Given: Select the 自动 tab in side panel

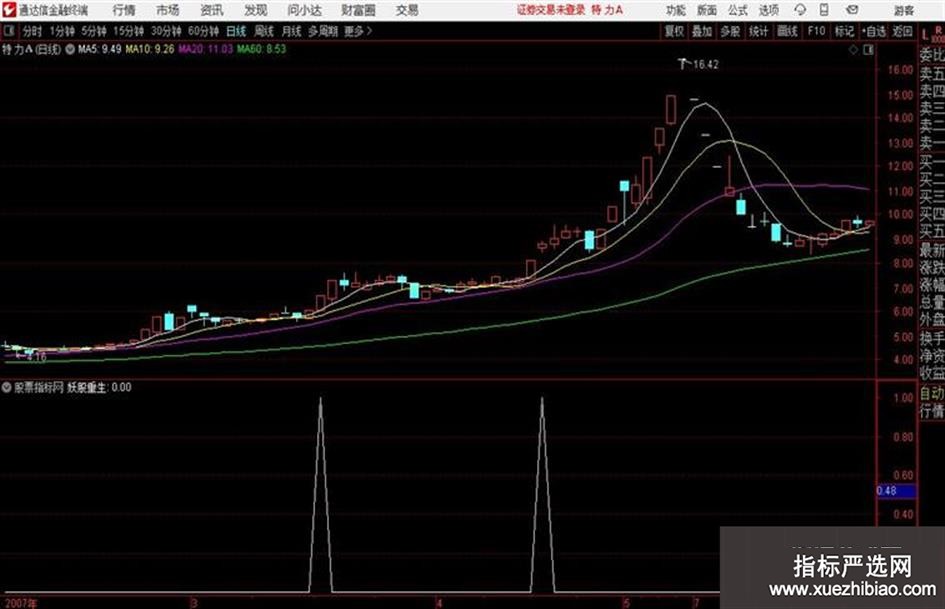Looking at the screenshot, I should pyautogui.click(x=932, y=394).
